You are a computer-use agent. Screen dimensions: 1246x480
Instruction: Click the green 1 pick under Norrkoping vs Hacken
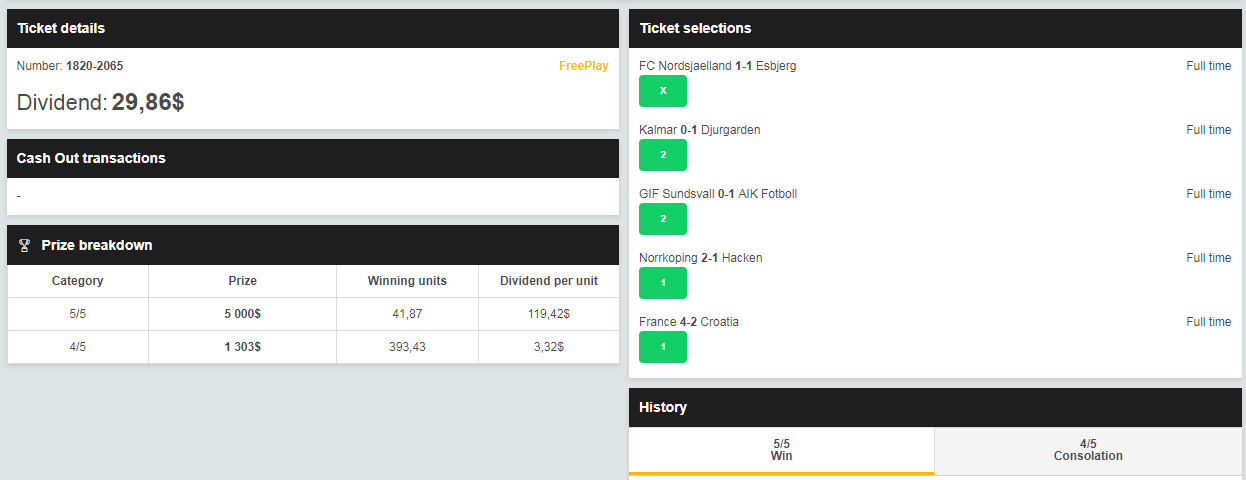[x=663, y=283]
